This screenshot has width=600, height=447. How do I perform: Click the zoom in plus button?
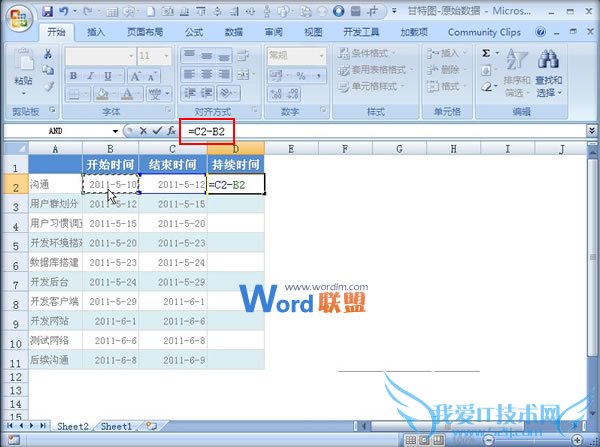578,440
